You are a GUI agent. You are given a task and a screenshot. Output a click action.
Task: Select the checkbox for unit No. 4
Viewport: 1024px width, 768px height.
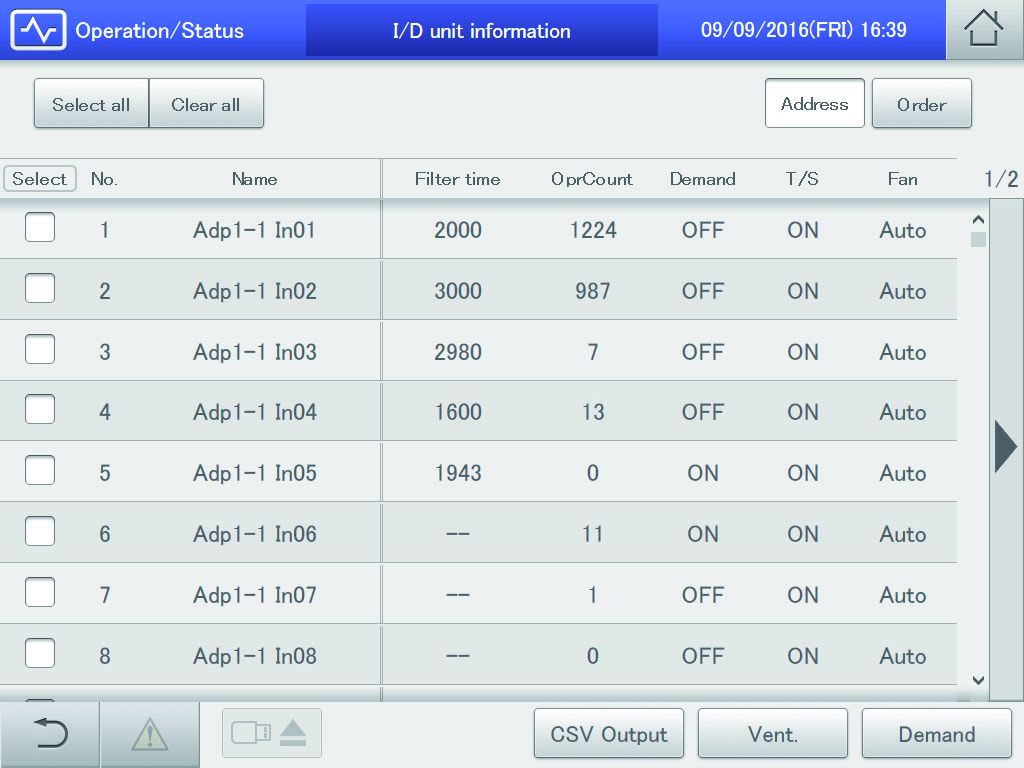tap(40, 411)
